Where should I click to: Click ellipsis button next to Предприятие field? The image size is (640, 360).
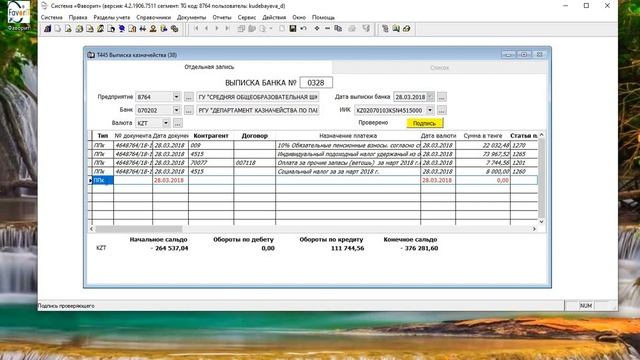(189, 97)
